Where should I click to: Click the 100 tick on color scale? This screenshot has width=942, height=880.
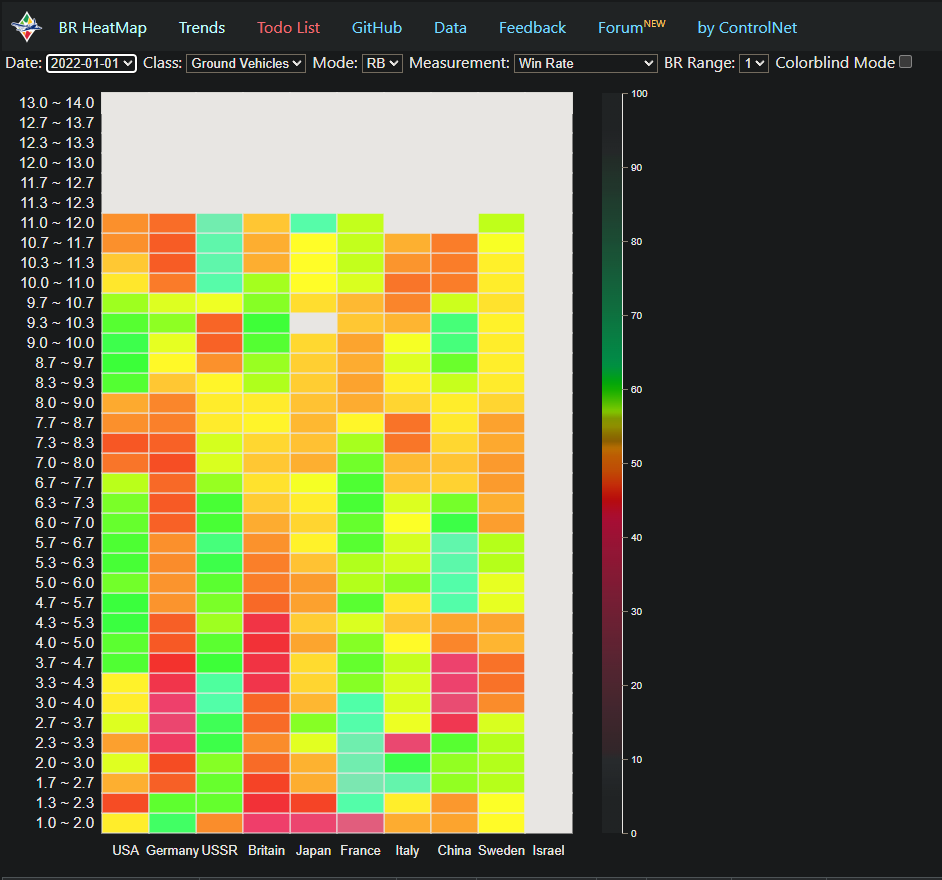click(639, 94)
